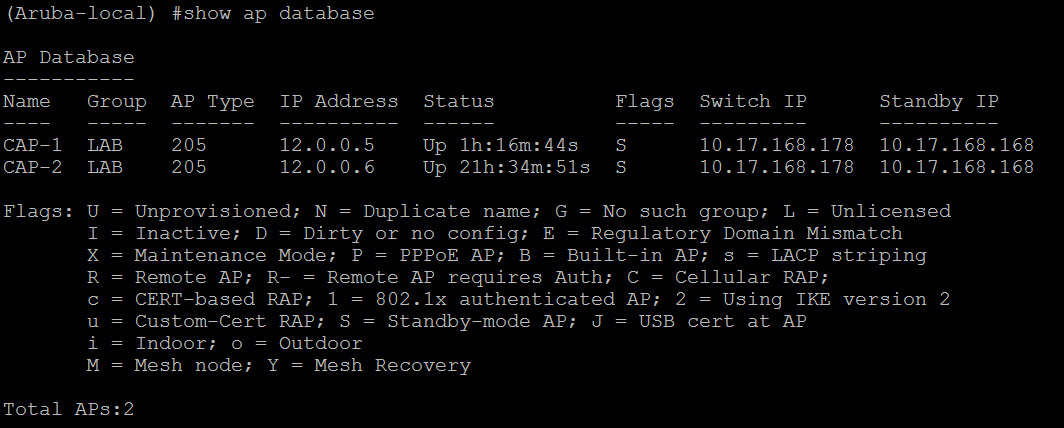Select the CAP-2 AP name
This screenshot has width=1064, height=428.
point(33,167)
